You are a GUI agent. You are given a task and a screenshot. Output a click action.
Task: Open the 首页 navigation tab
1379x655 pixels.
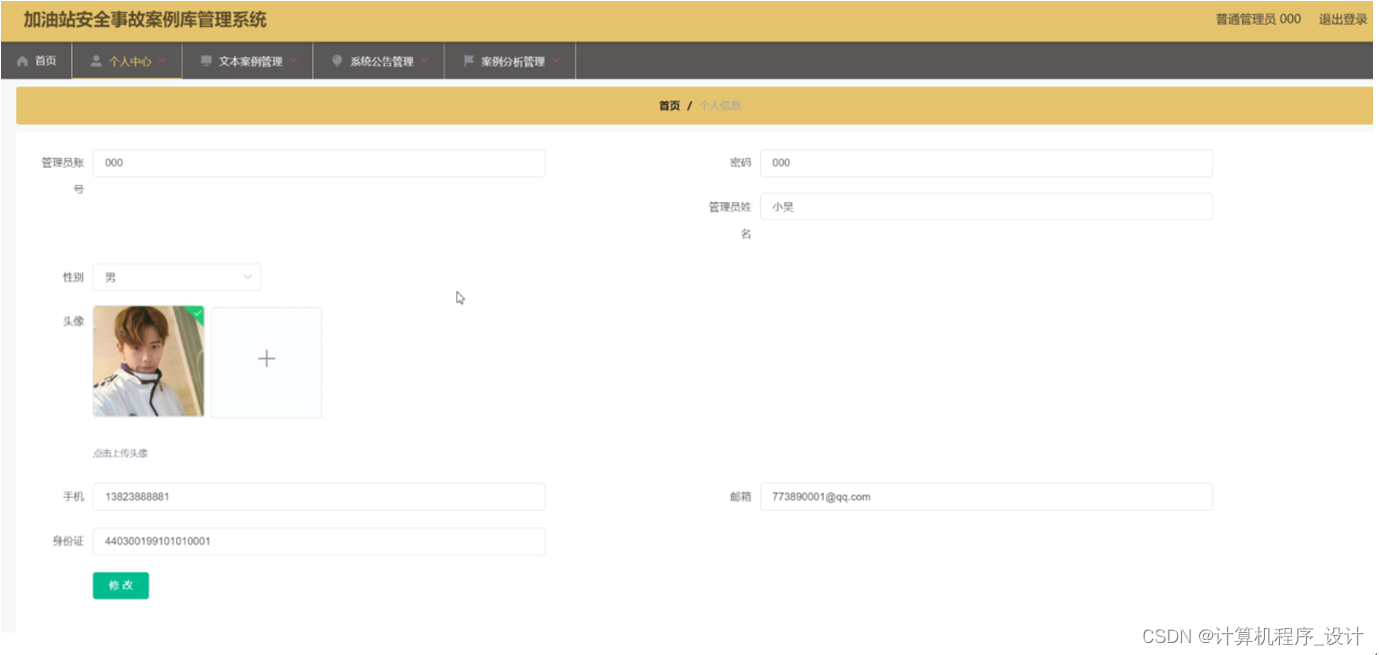pos(36,61)
